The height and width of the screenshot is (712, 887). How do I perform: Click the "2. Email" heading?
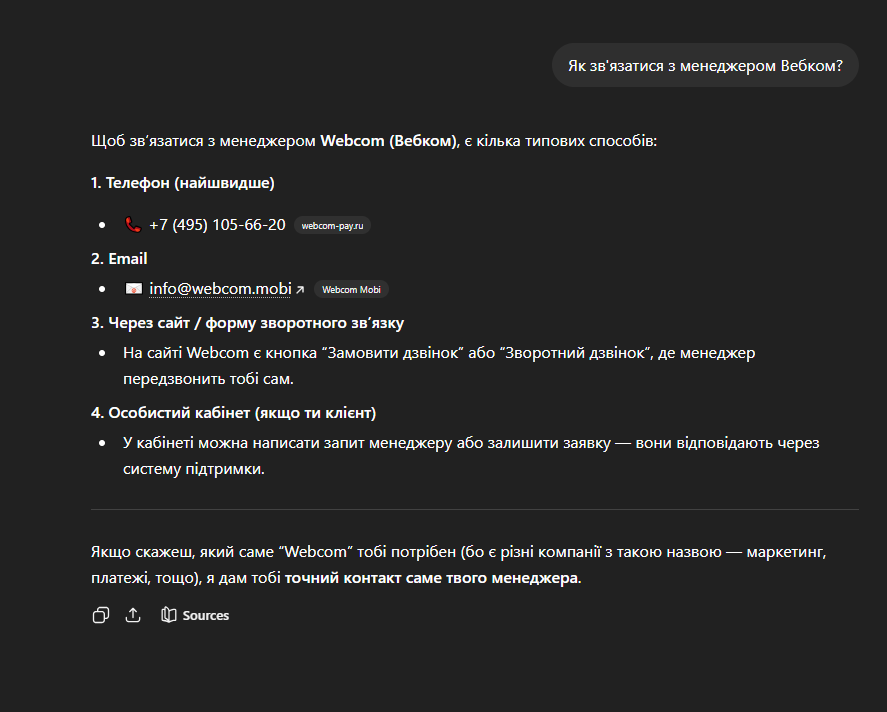click(x=119, y=258)
